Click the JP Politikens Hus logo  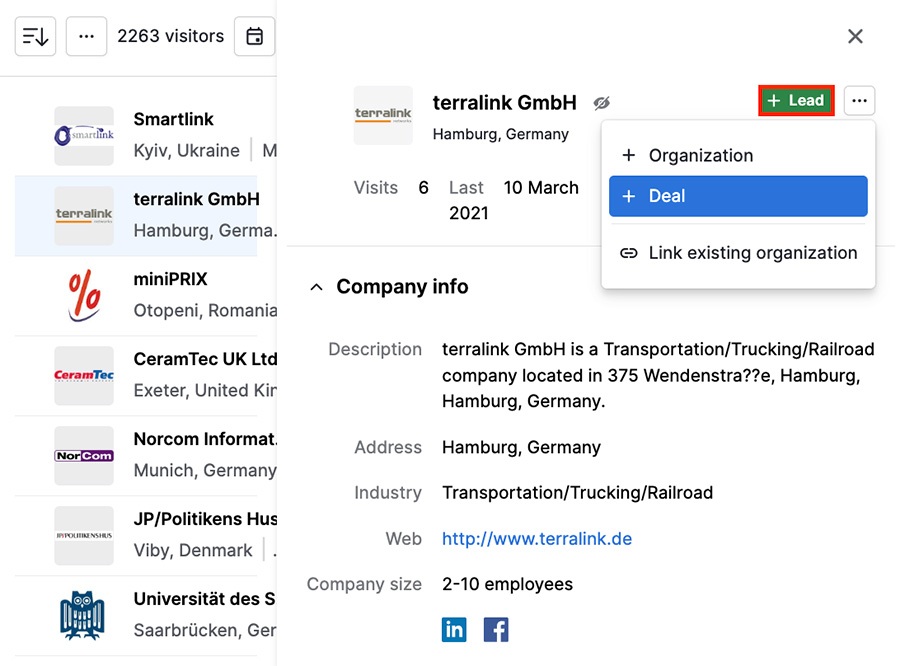(84, 536)
